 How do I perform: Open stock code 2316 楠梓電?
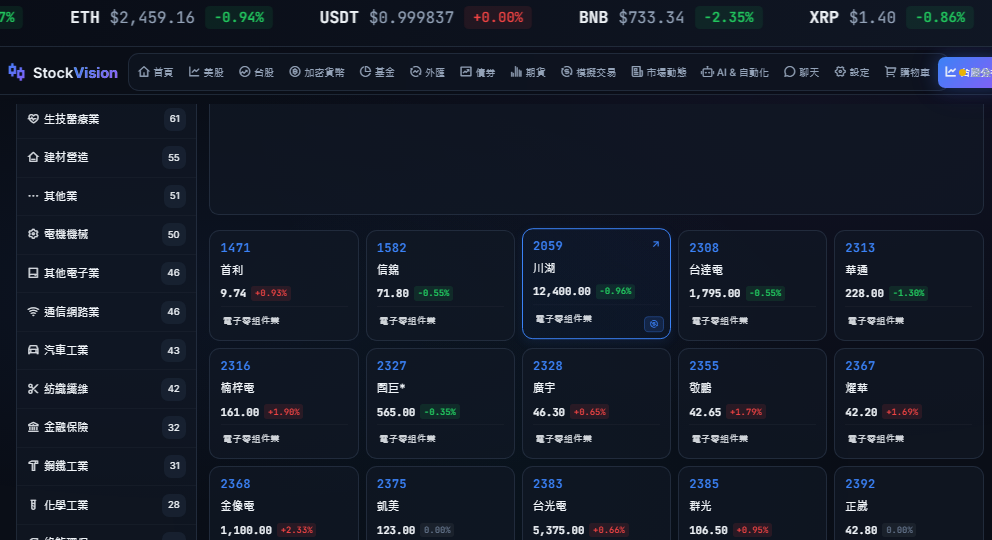(235, 365)
